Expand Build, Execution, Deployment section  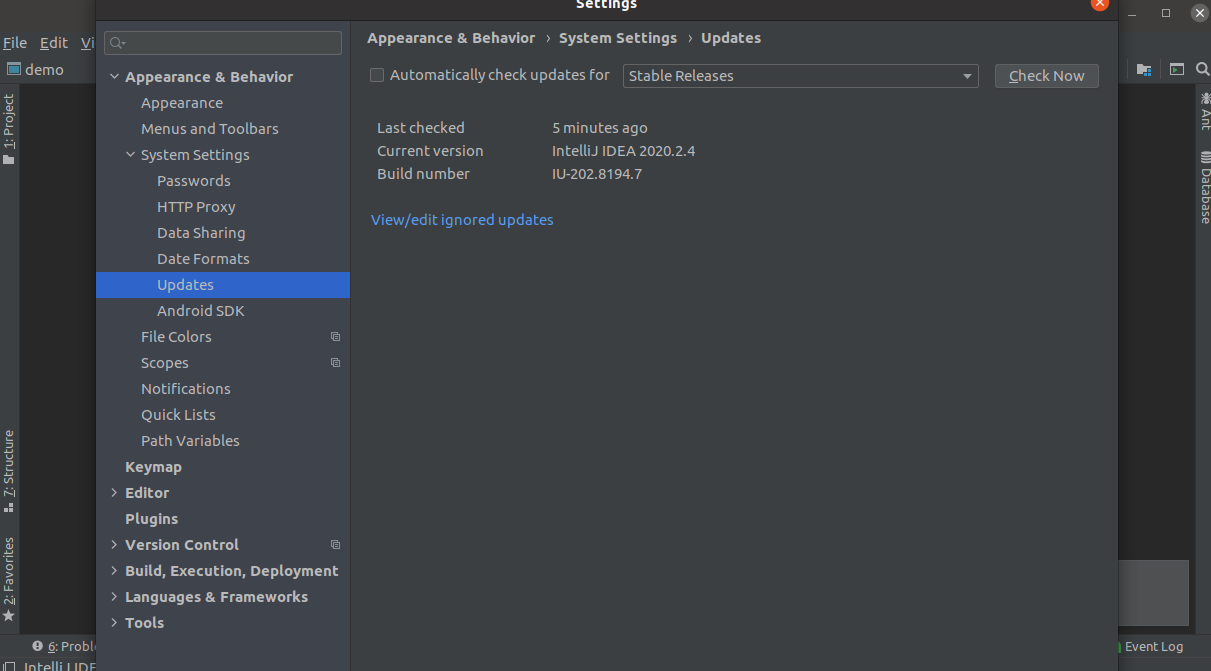coord(114,571)
